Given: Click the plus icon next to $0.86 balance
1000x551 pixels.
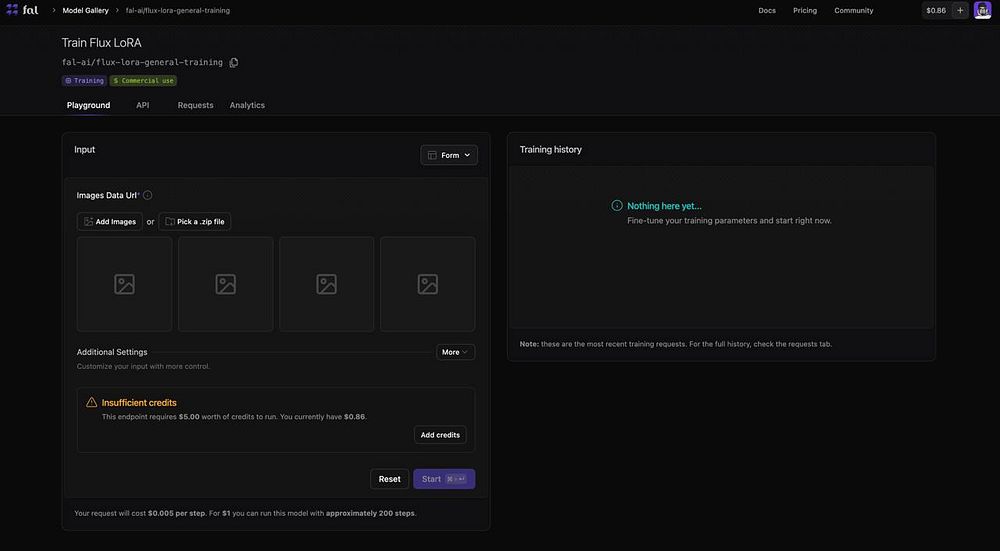Looking at the screenshot, I should pos(960,10).
